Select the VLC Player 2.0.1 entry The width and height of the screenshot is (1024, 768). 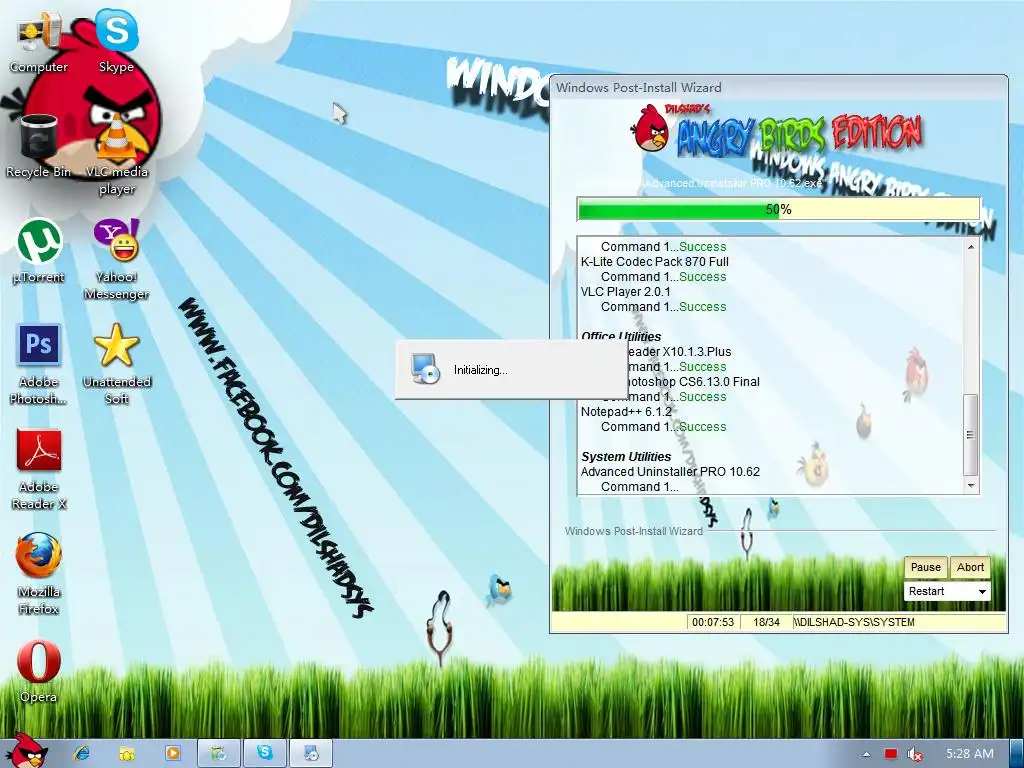(x=625, y=292)
